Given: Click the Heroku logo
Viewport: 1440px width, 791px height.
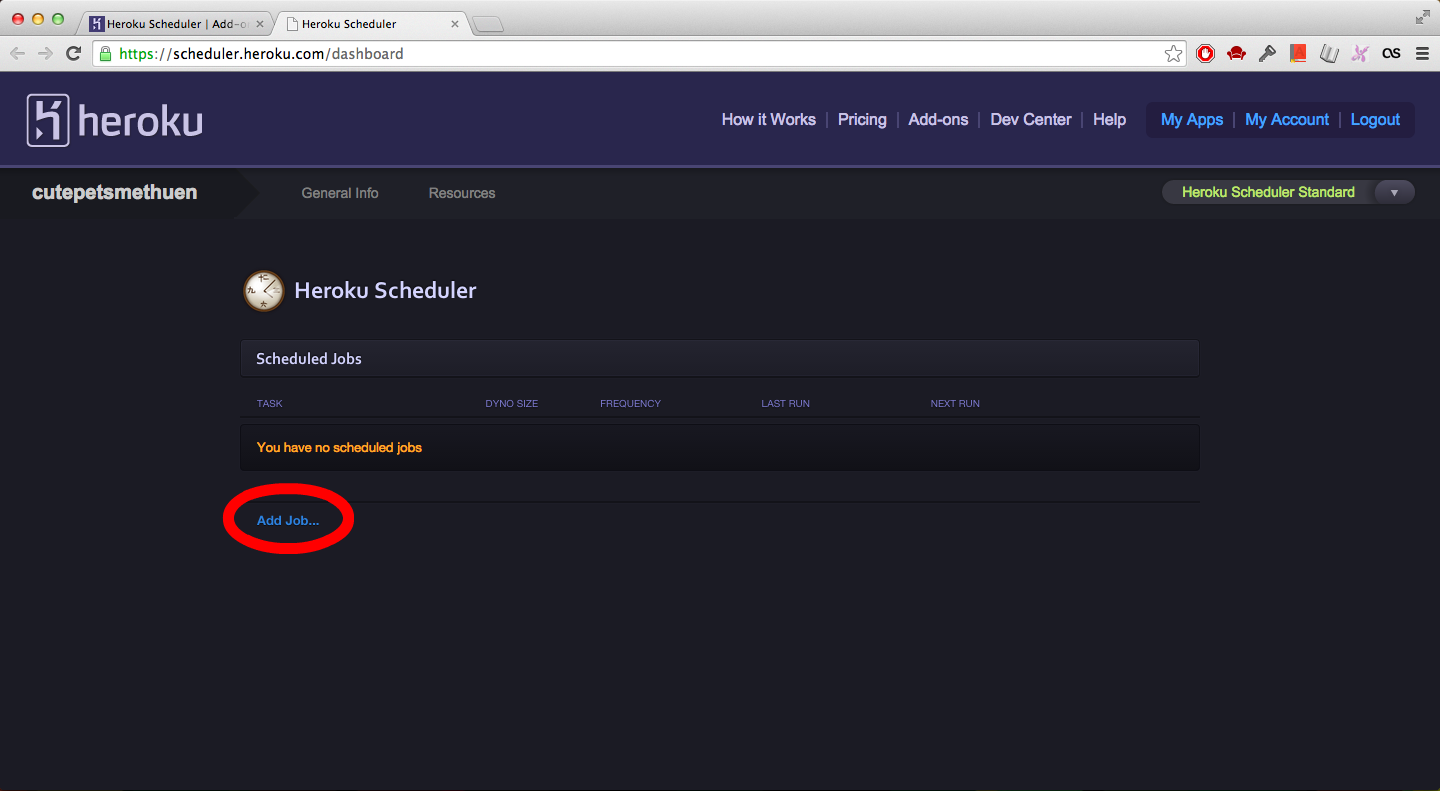Looking at the screenshot, I should pyautogui.click(x=115, y=121).
